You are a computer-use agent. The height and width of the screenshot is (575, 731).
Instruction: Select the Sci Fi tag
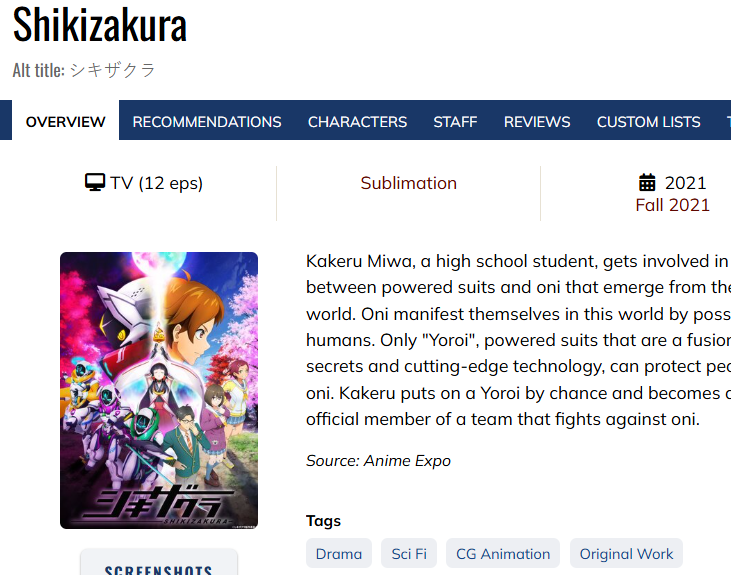pos(409,554)
